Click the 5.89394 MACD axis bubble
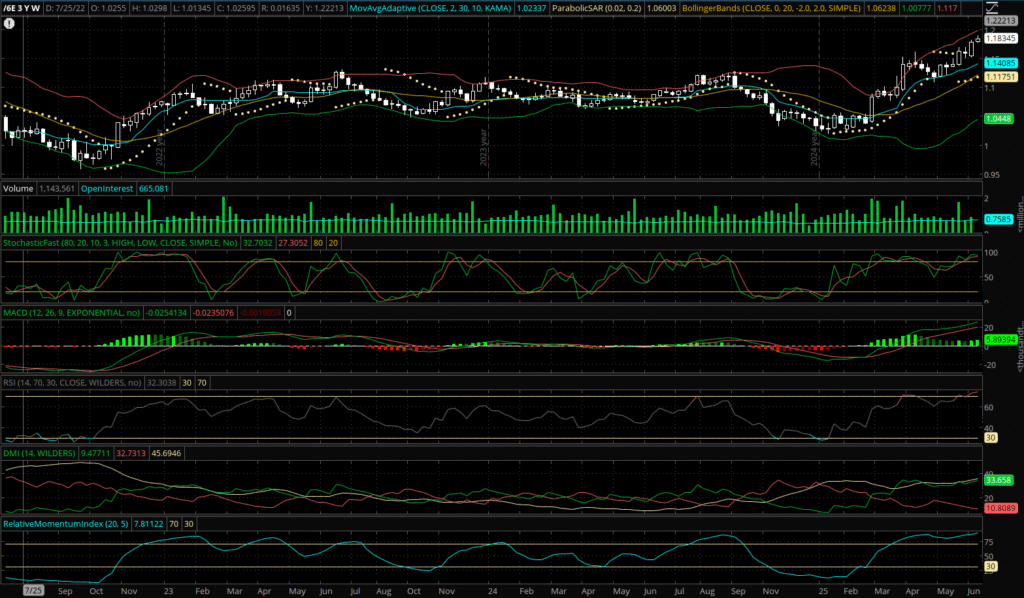This screenshot has width=1024, height=598. 1000,339
